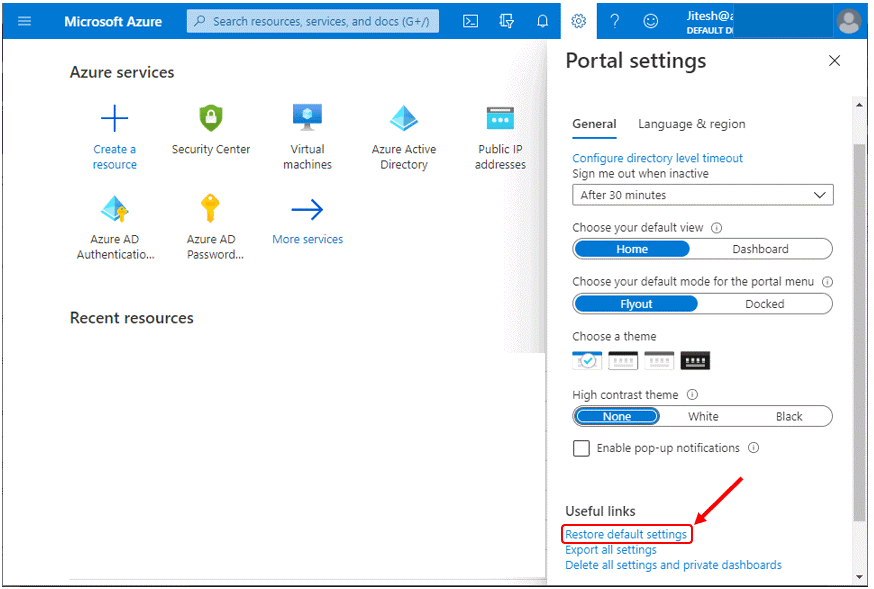874x589 pixels.
Task: Open the notifications bell
Action: tap(542, 21)
